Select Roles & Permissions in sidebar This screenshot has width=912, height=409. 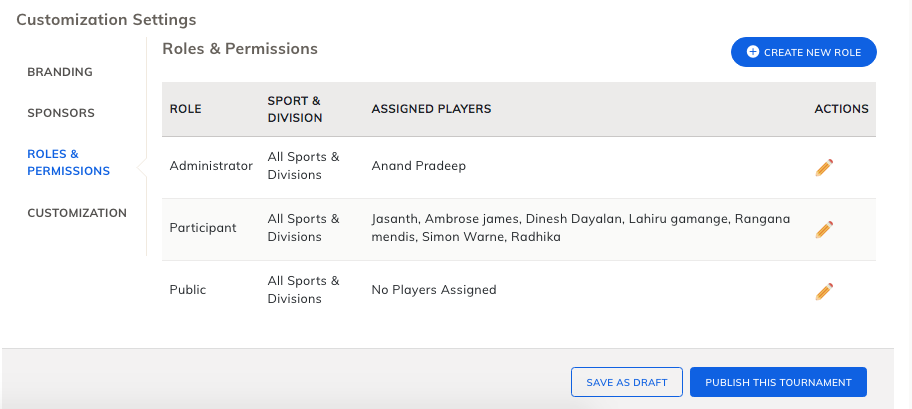pos(68,162)
